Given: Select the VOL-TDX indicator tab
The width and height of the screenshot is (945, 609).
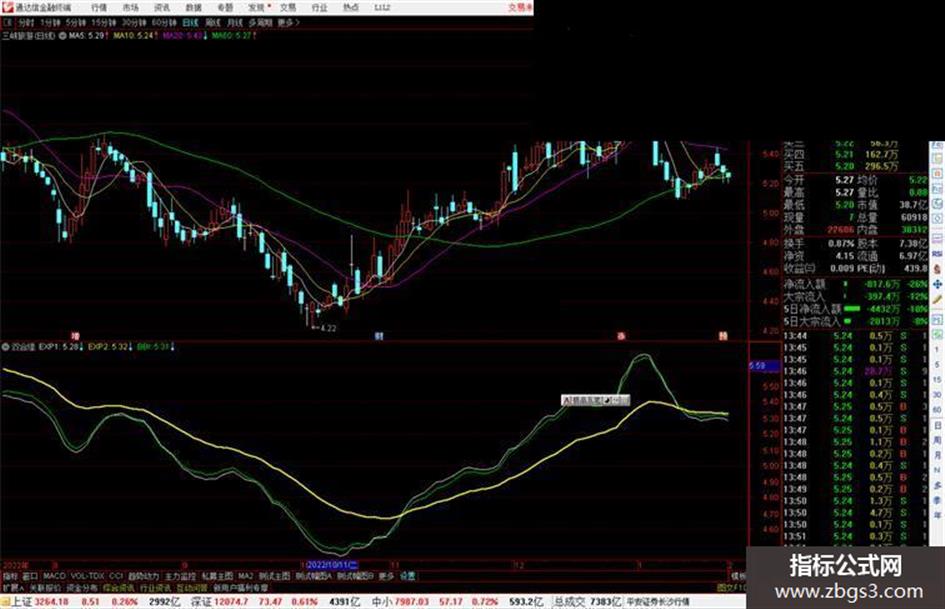Looking at the screenshot, I should [88, 576].
